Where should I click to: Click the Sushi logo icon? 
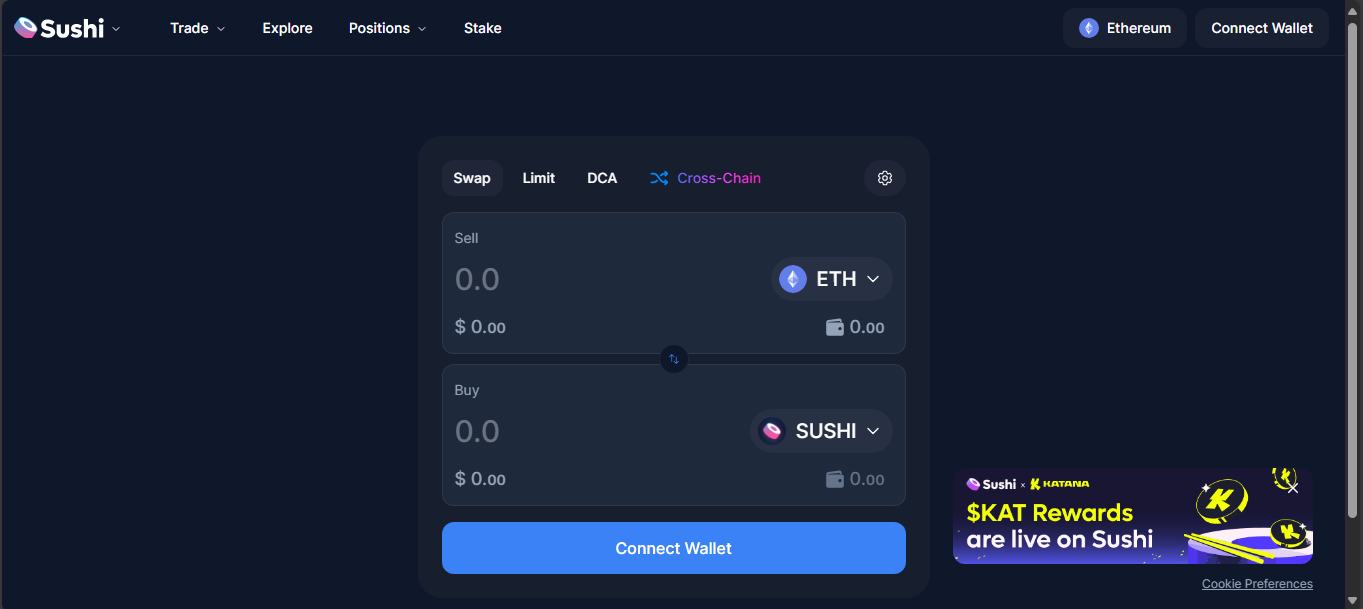coord(27,28)
